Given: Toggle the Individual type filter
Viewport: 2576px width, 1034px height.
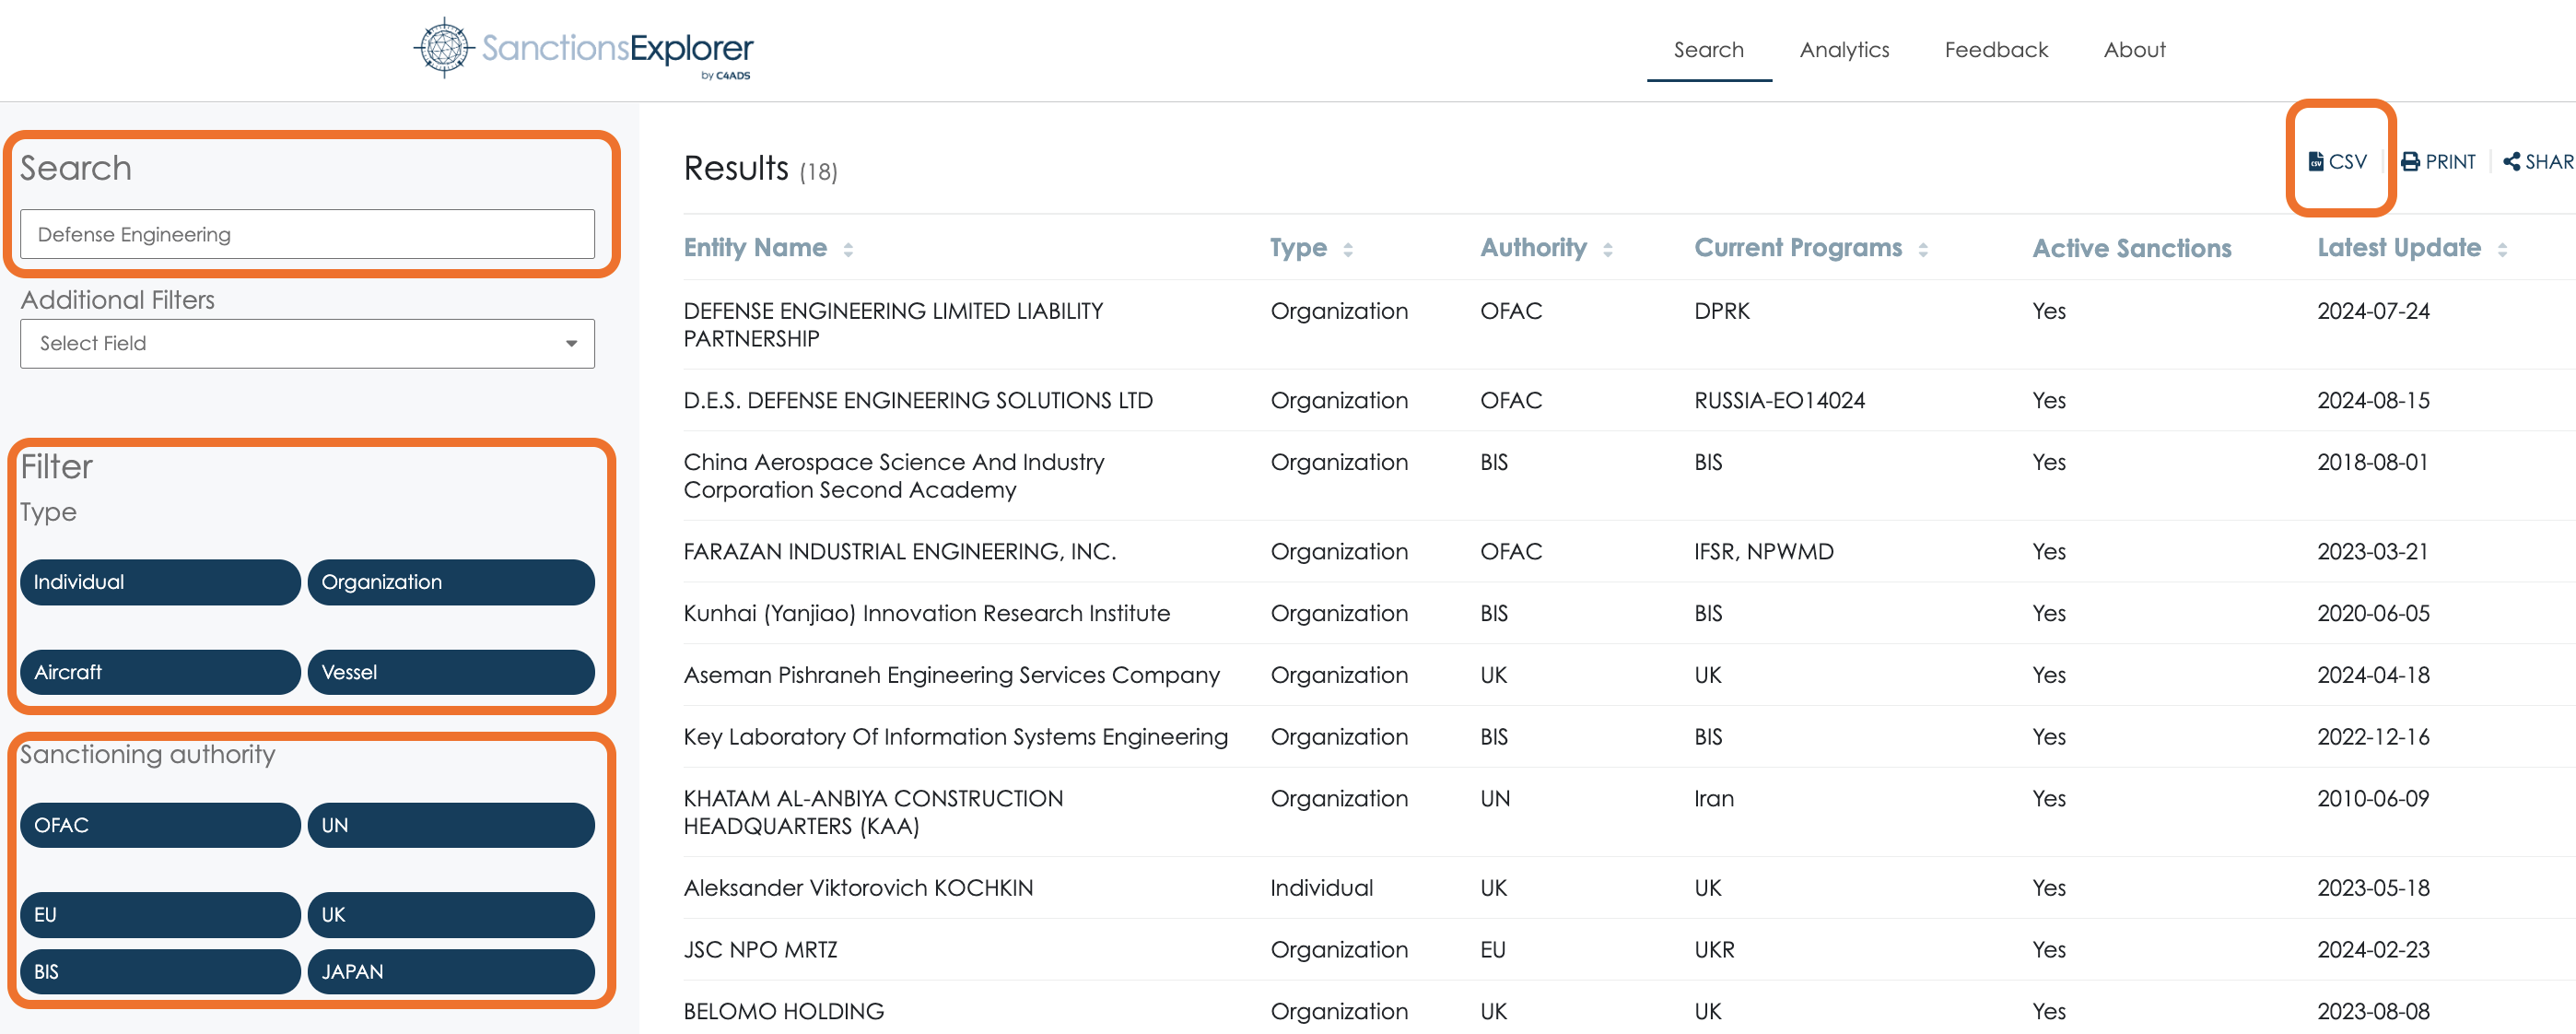Looking at the screenshot, I should tap(160, 582).
